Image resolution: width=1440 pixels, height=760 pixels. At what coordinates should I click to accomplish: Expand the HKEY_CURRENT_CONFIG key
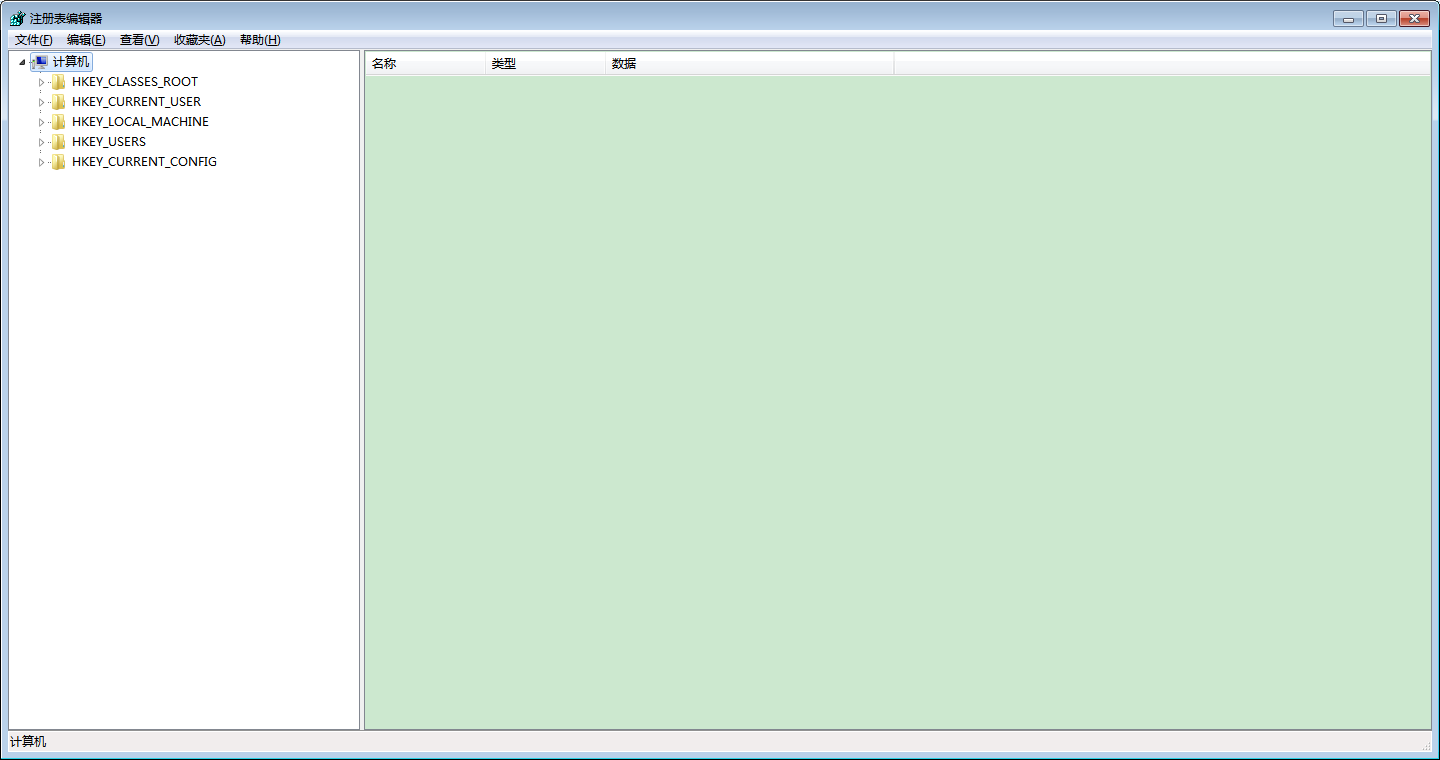point(41,162)
